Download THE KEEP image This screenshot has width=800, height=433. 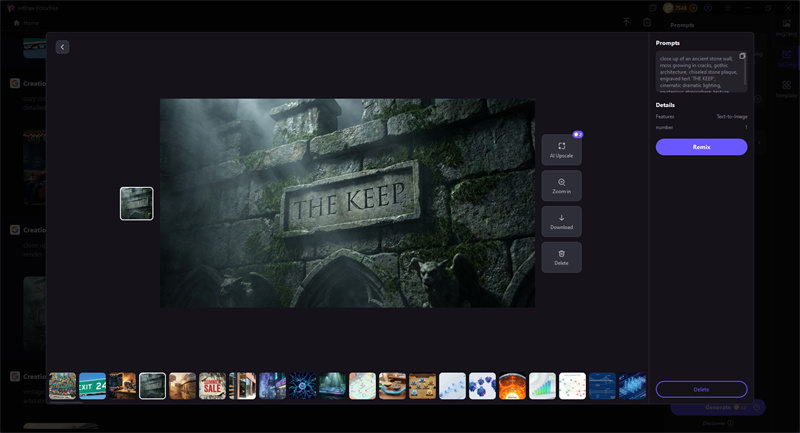(x=561, y=221)
